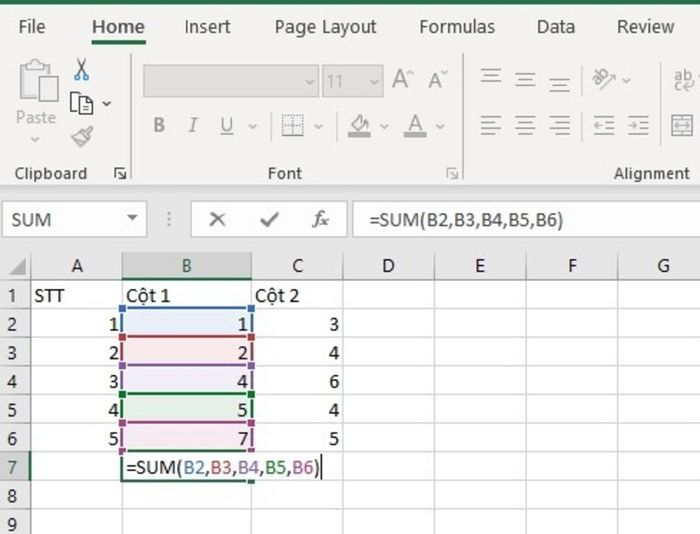Select Top Align icon
Screen dimensions: 700x534
tap(491, 76)
